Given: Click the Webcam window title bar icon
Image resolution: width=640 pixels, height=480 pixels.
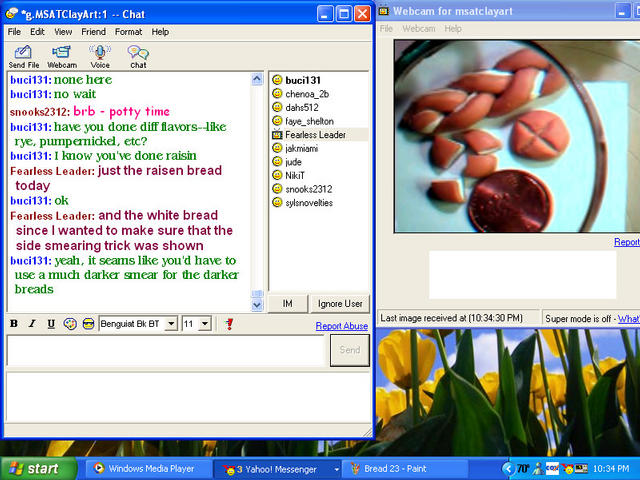Looking at the screenshot, I should click(x=384, y=11).
